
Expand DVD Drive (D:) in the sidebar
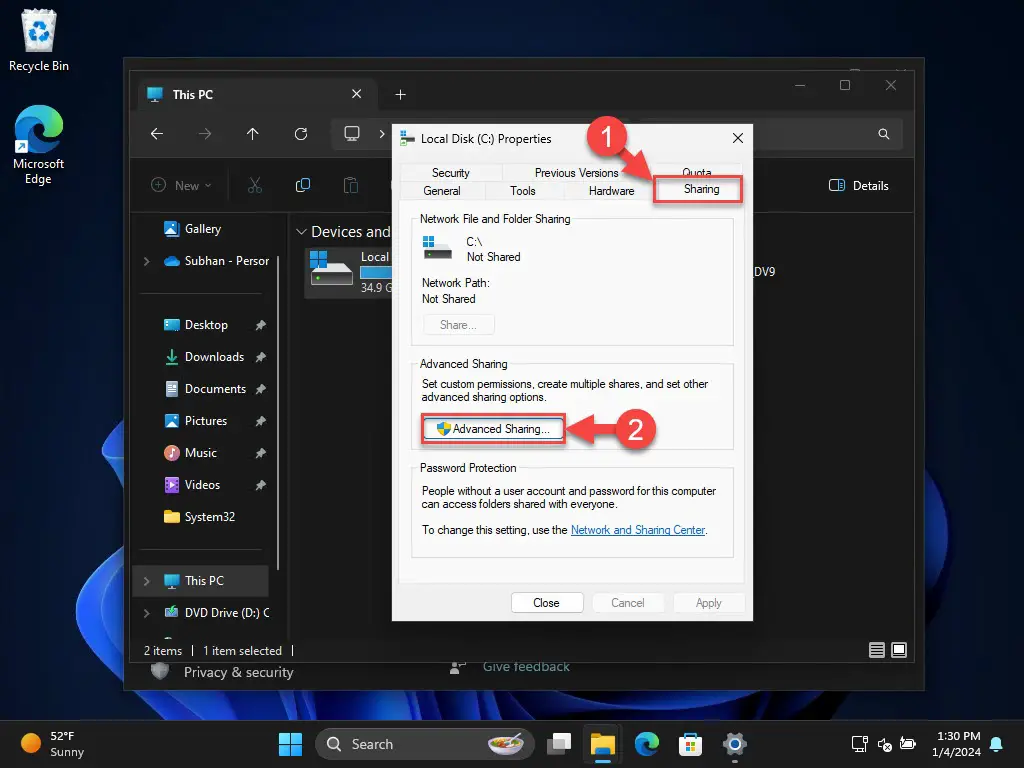146,613
